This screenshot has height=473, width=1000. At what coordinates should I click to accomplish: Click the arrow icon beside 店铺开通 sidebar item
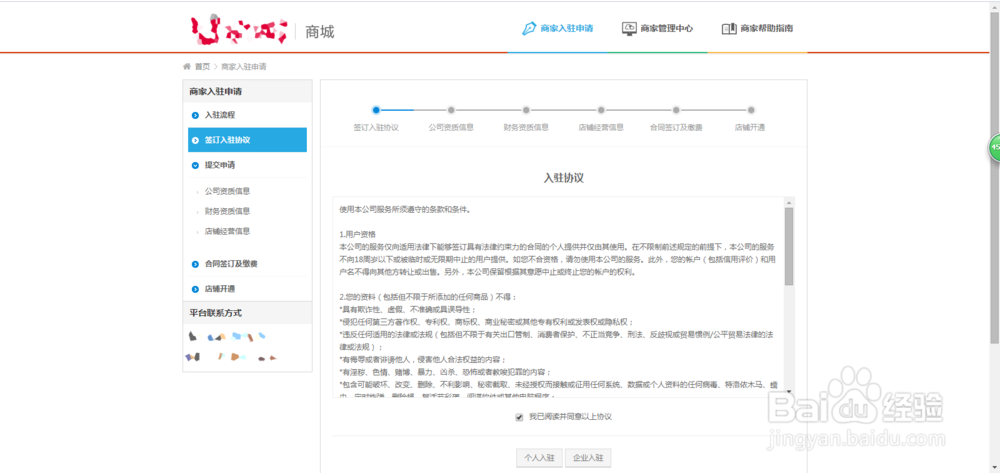tap(196, 289)
